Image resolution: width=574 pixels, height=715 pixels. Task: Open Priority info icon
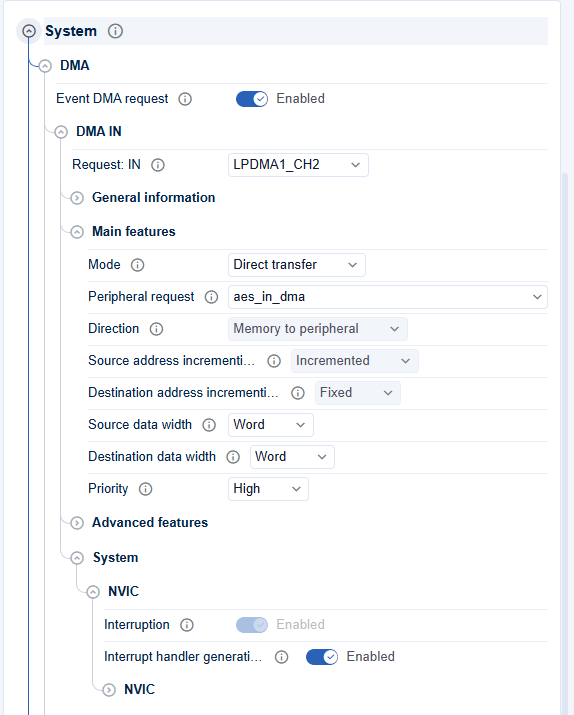click(x=145, y=489)
